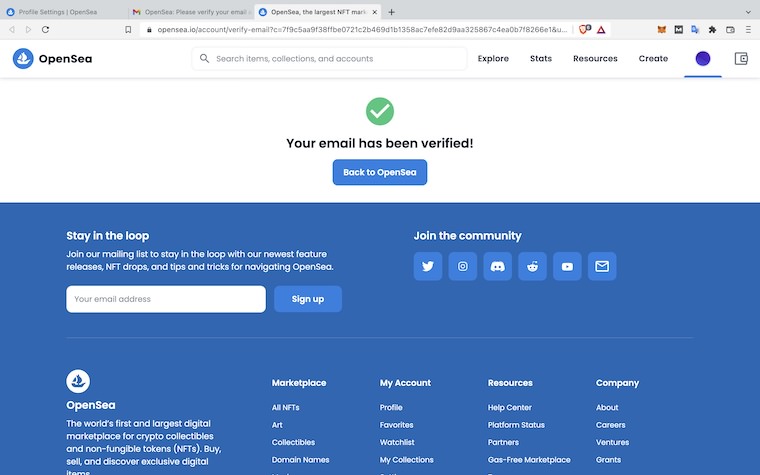
Task: Click the mail newsletter icon
Action: pyautogui.click(x=602, y=266)
